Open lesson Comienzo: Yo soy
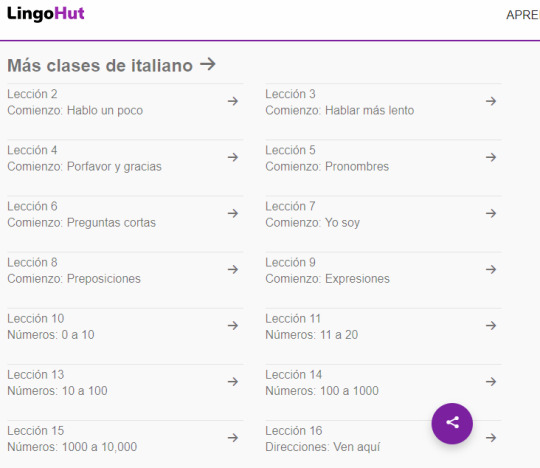540x468 pixels. pos(312,223)
